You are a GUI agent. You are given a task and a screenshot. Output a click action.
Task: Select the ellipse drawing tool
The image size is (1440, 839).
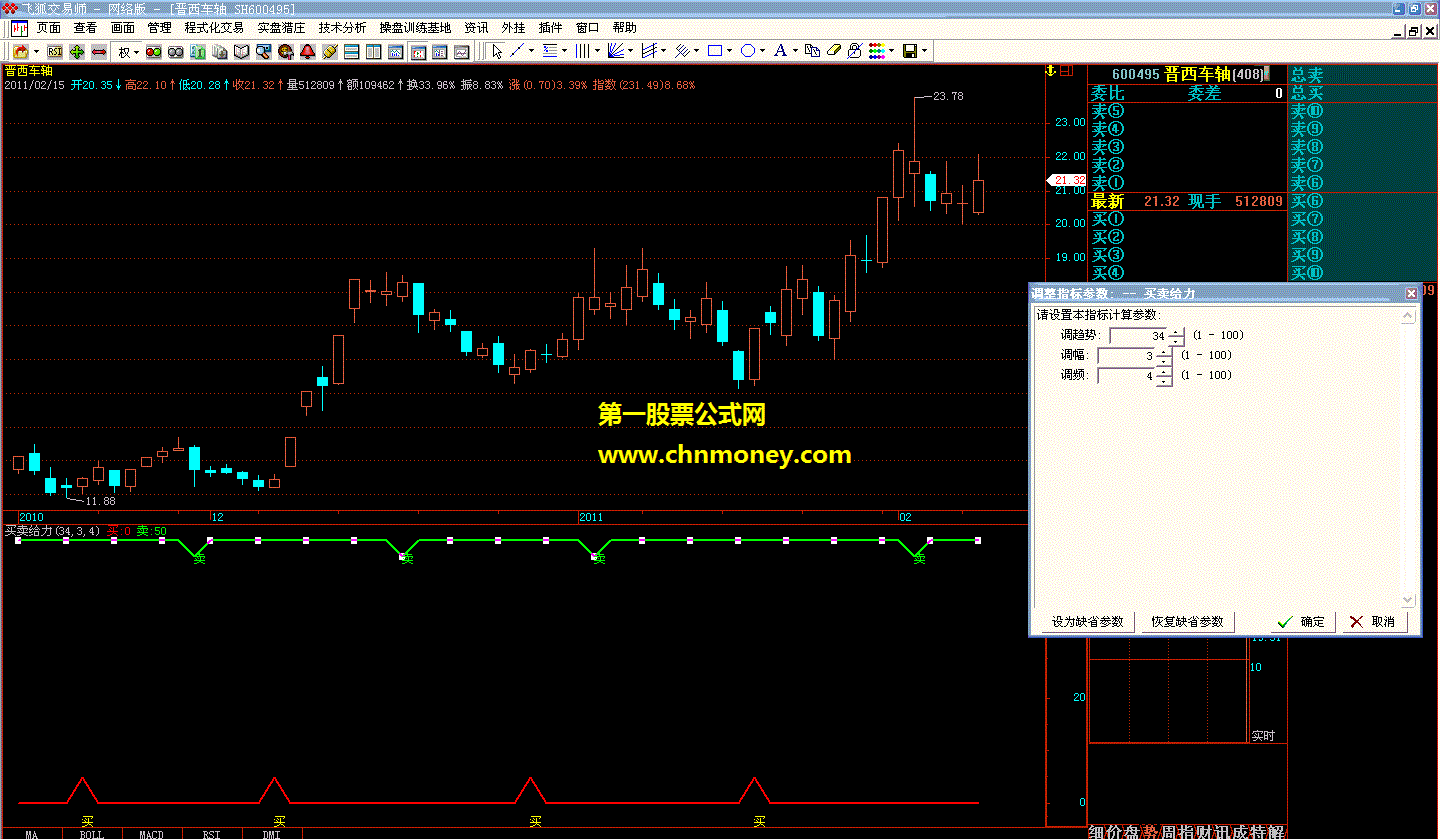(748, 51)
